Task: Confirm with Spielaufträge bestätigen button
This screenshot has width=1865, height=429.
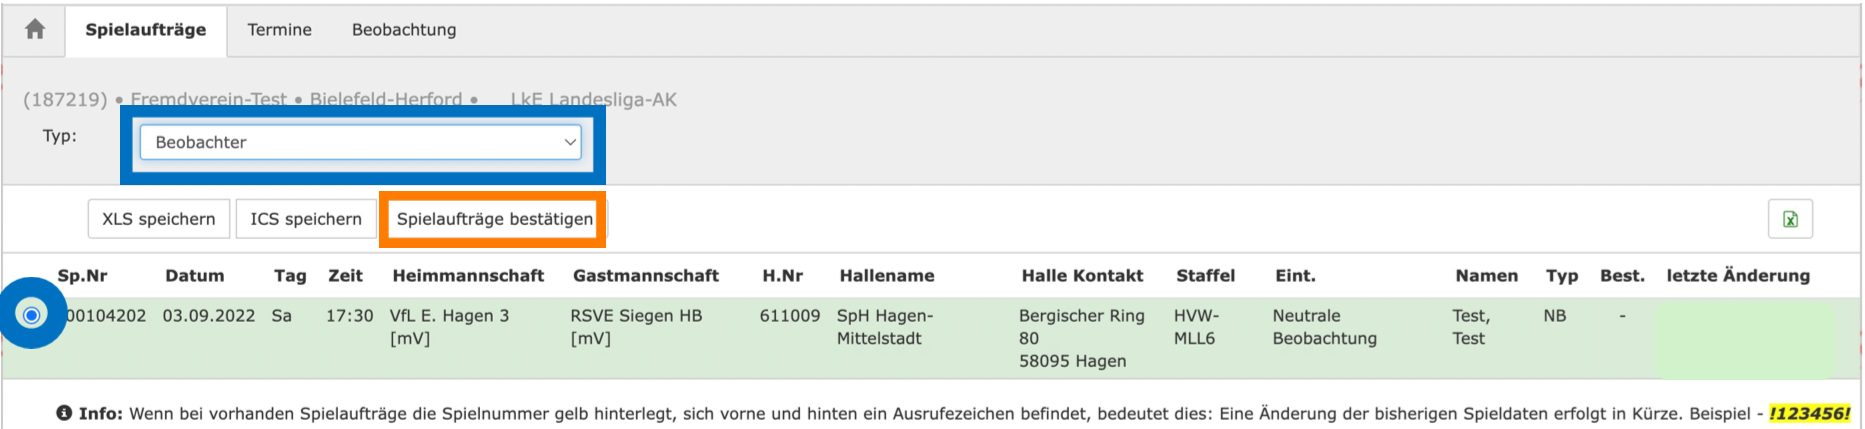Action: [494, 219]
